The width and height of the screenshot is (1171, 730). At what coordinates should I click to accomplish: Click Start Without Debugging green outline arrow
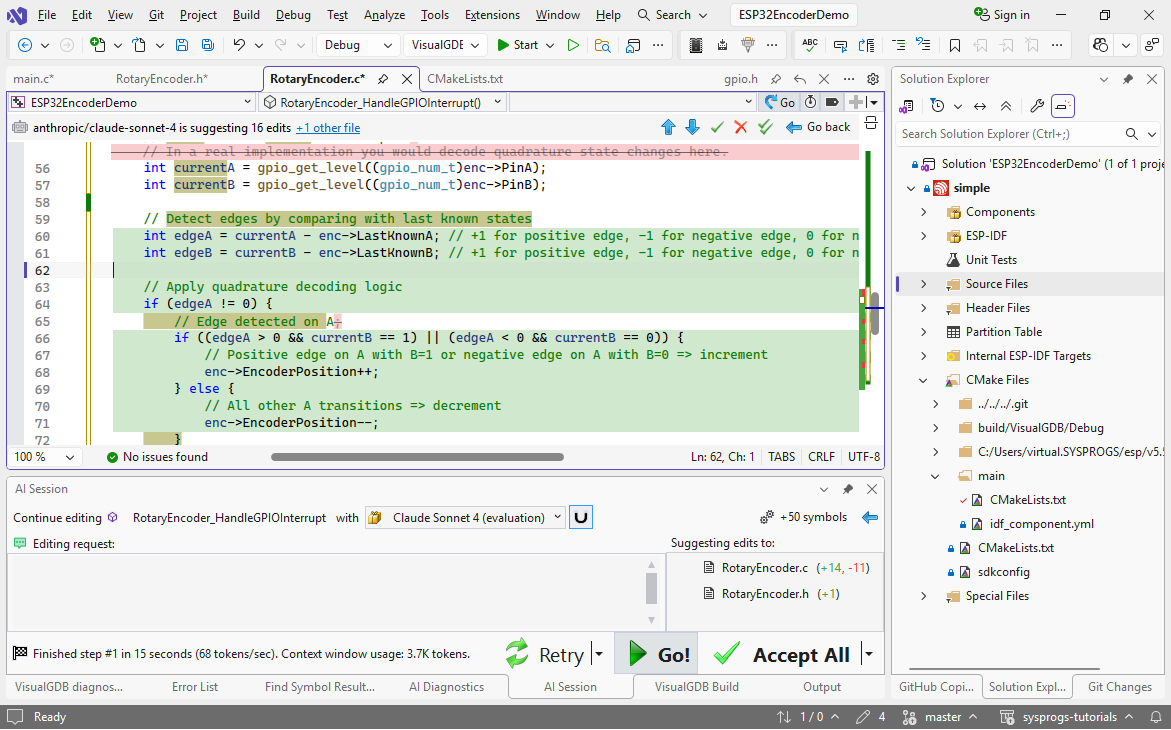(x=573, y=45)
